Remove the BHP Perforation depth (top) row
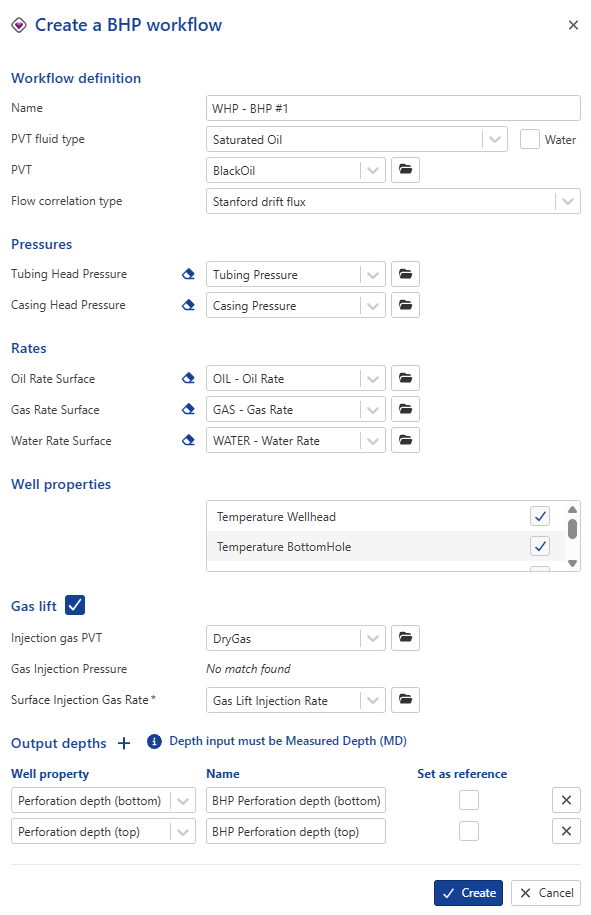The image size is (591, 915). tap(566, 831)
